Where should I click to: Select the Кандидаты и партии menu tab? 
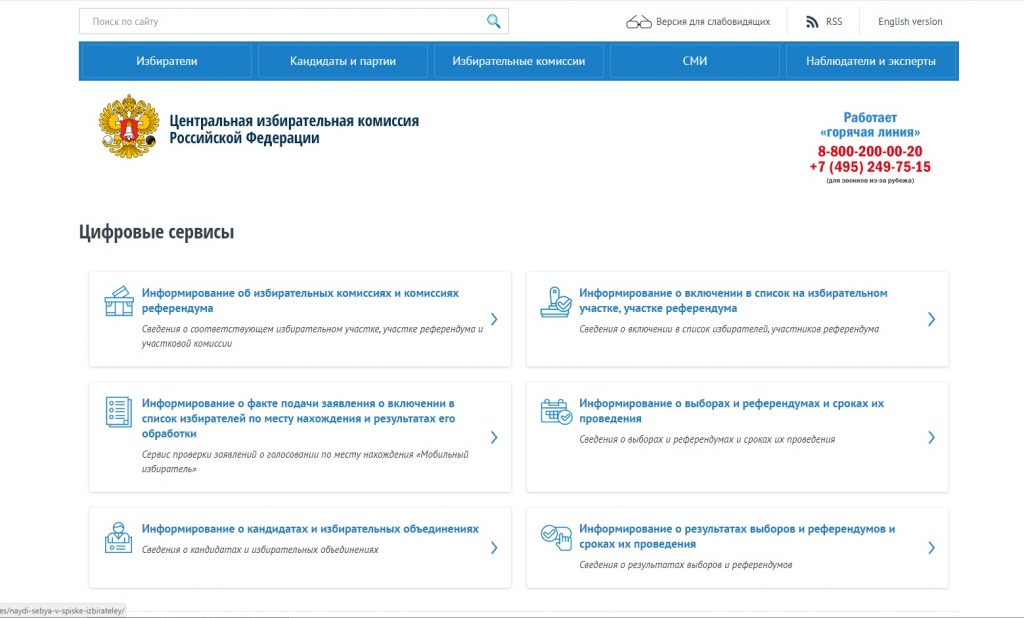pyautogui.click(x=343, y=61)
